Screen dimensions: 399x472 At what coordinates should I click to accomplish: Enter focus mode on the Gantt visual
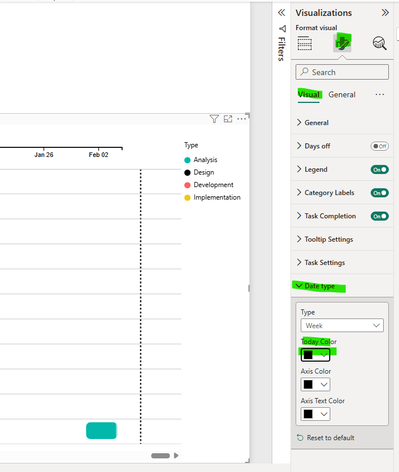click(x=228, y=119)
